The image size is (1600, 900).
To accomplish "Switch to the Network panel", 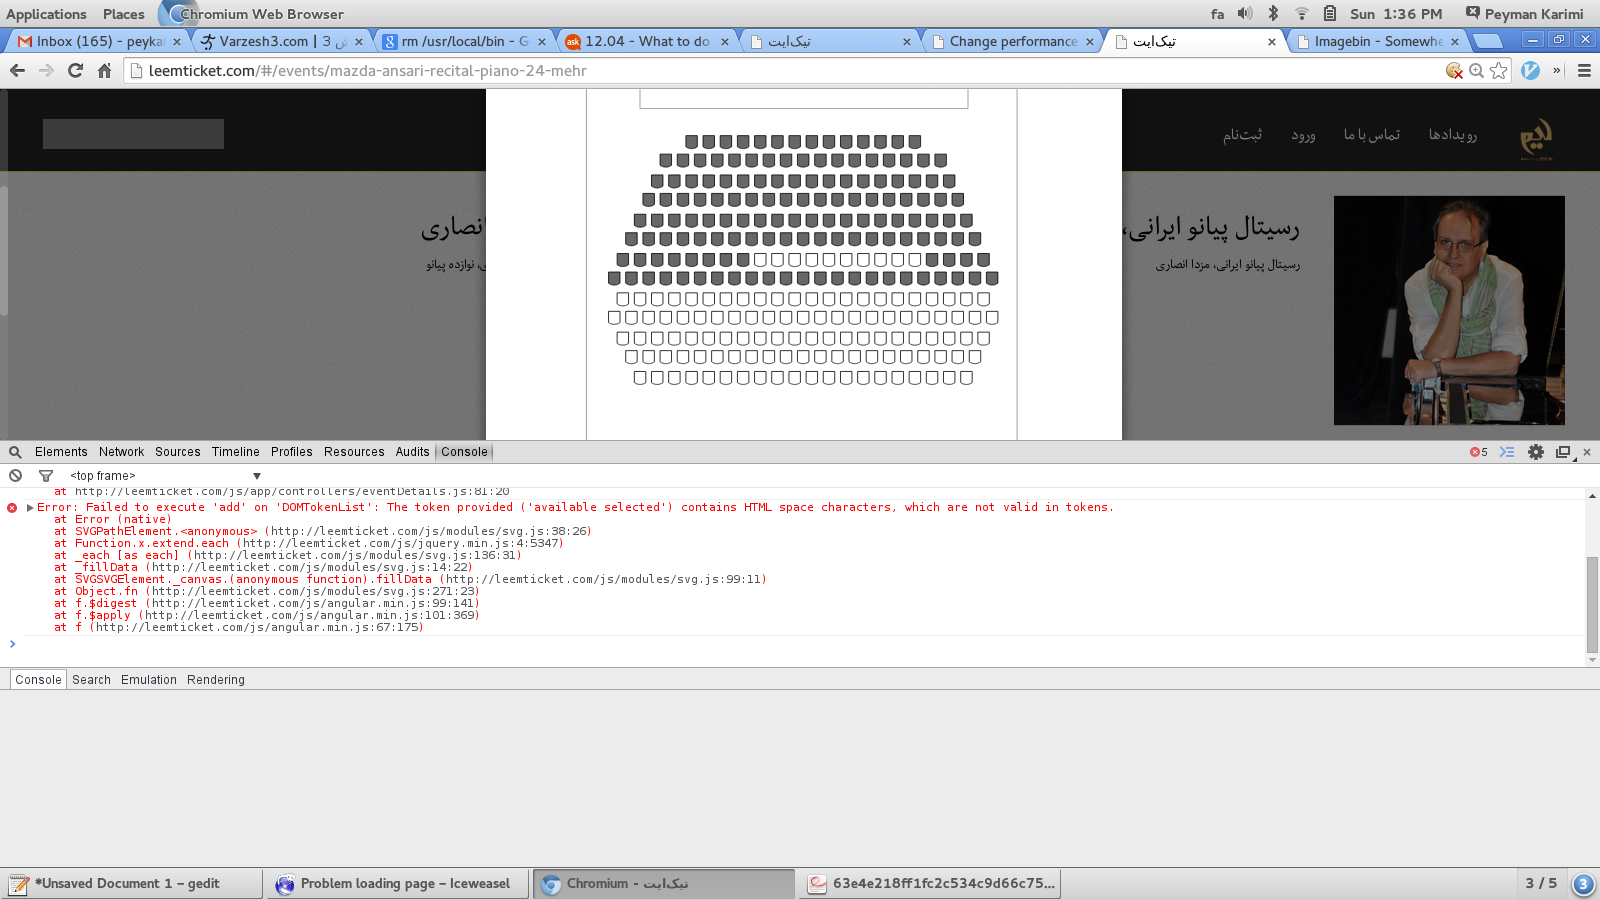I will (122, 452).
